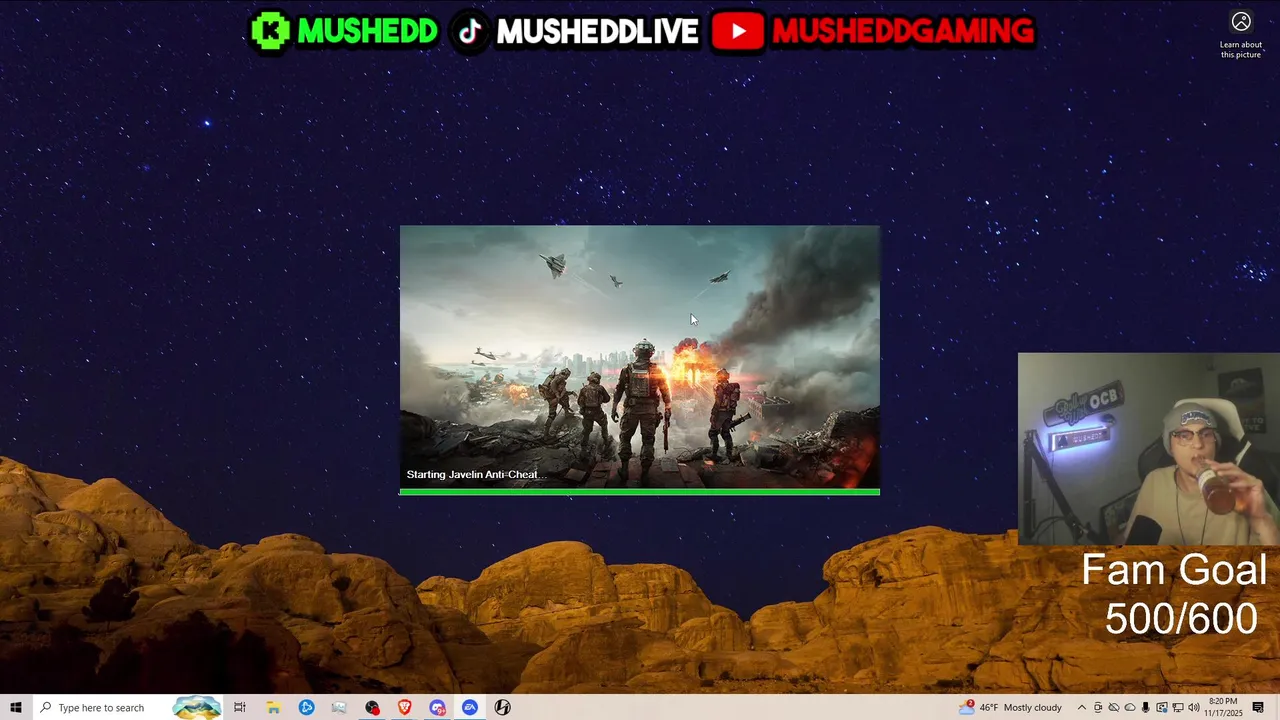Click the 'Starting Javelin Anti-Cheat...' status text
Screen dimensions: 1280x720
coord(476,475)
